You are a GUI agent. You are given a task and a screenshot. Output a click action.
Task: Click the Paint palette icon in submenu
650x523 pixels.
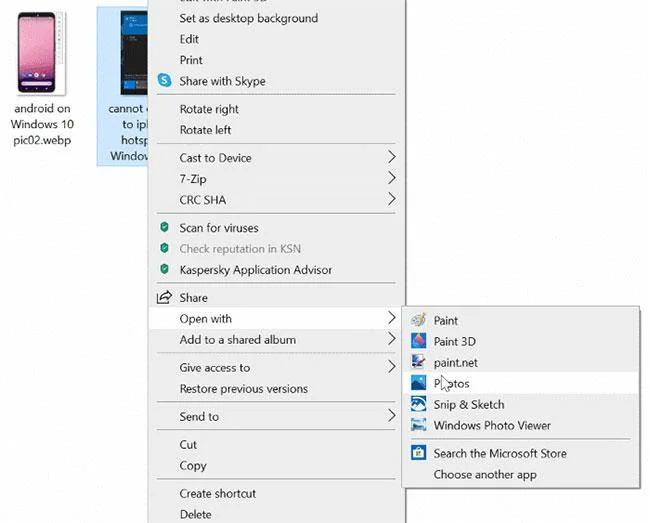(x=418, y=320)
